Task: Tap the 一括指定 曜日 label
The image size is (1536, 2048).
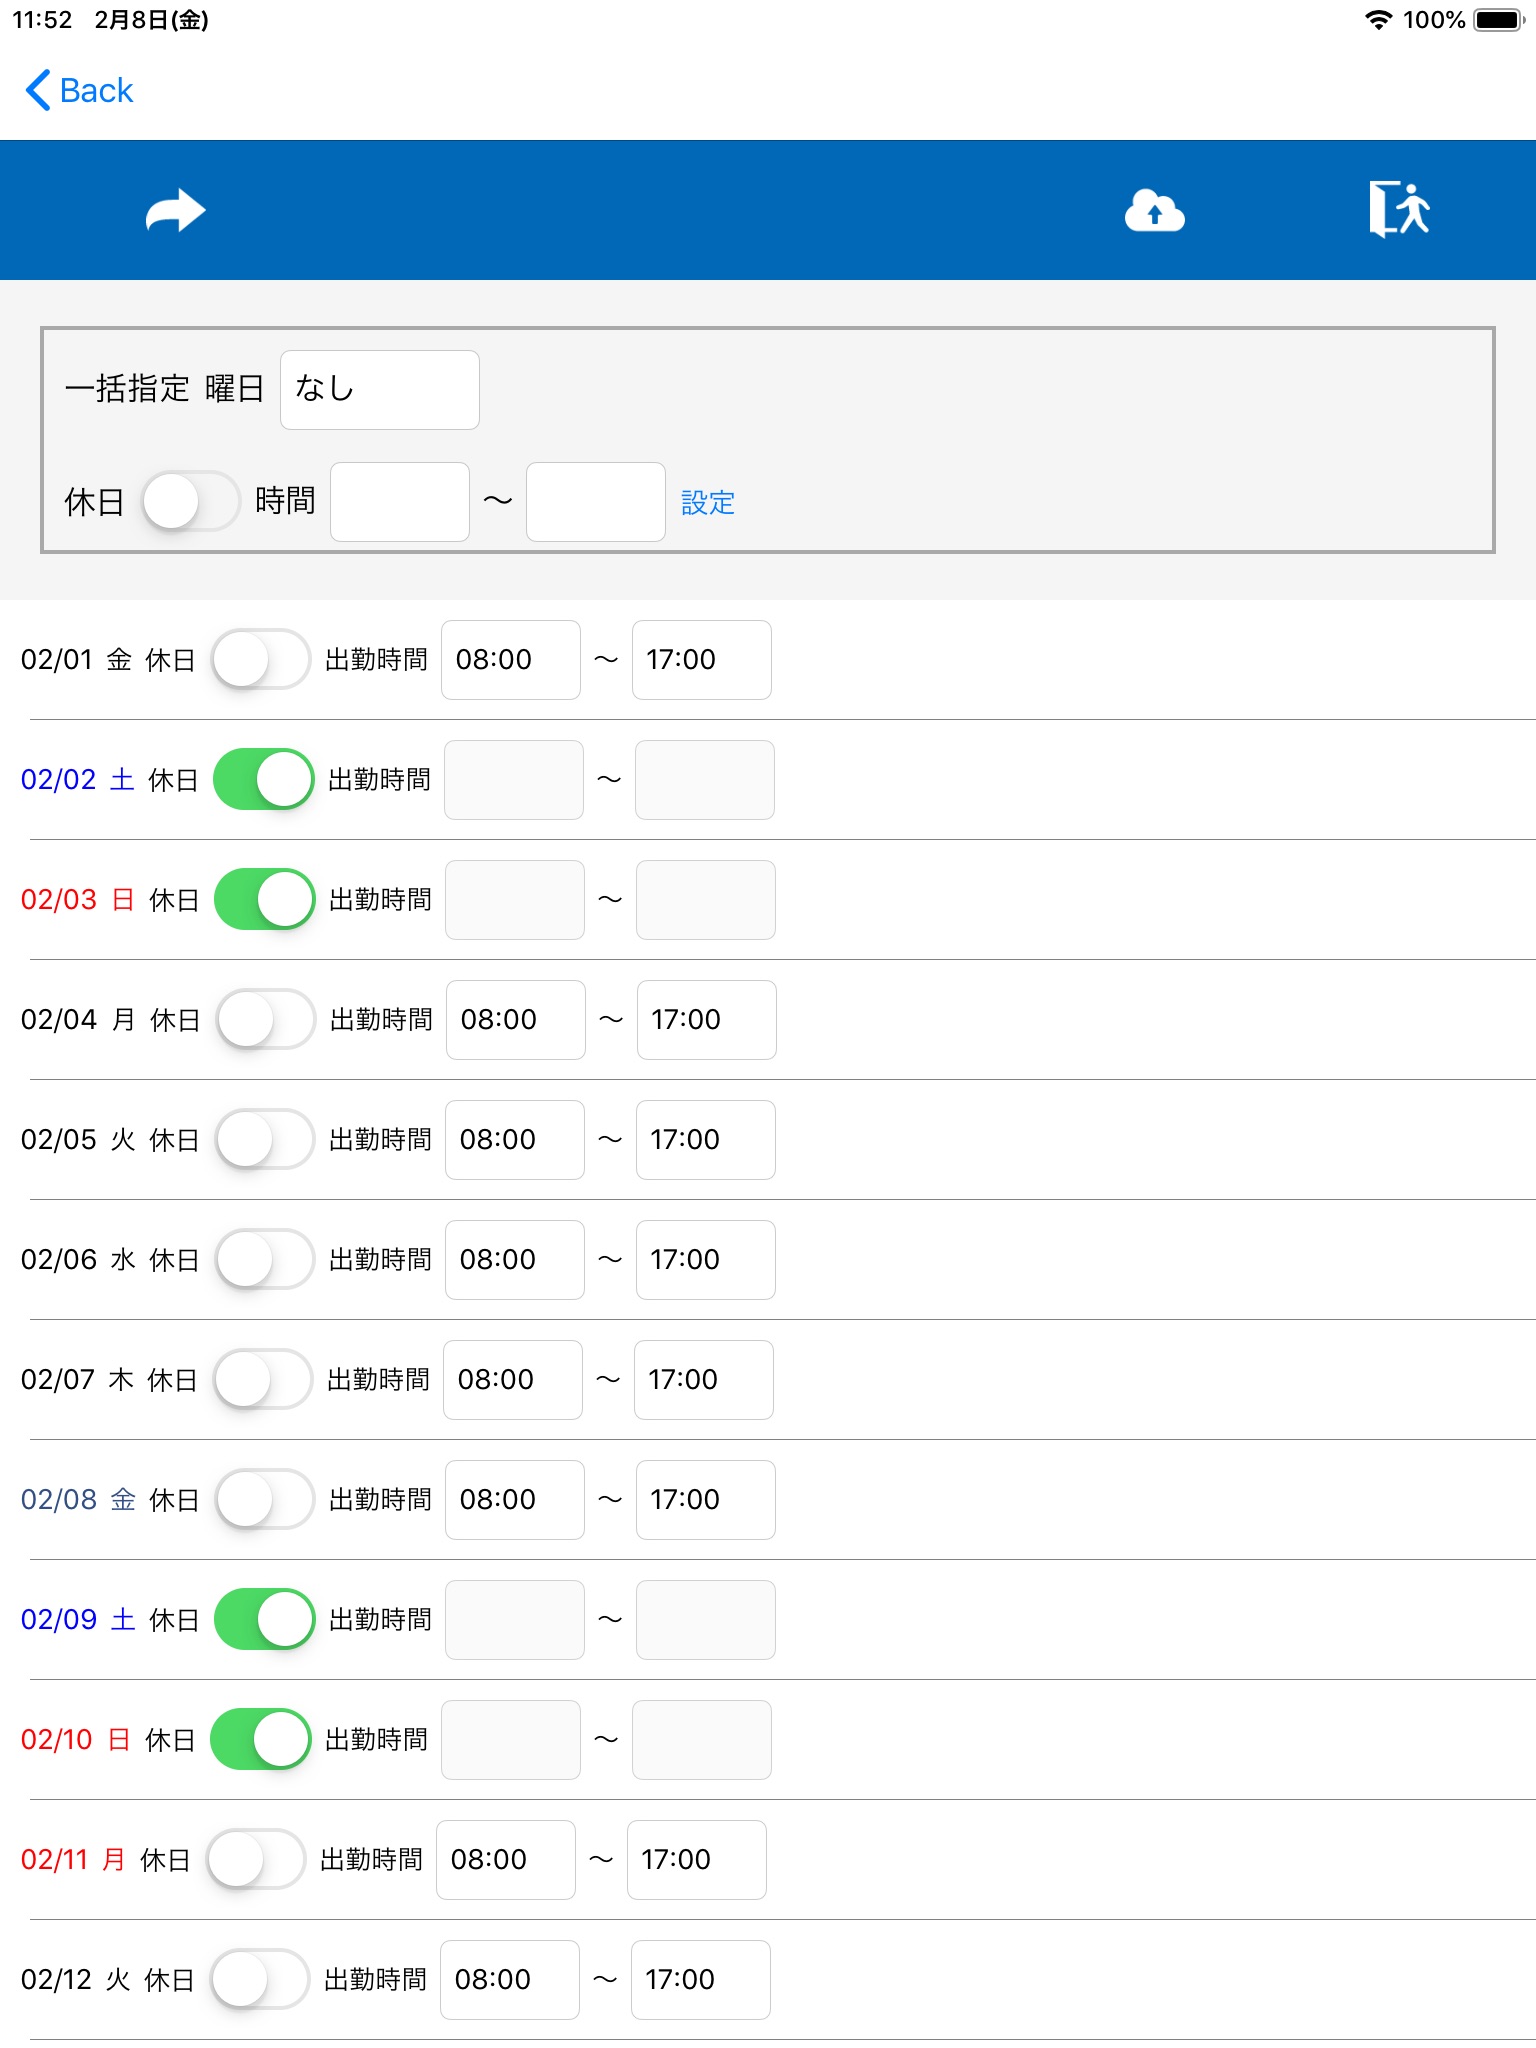Action: (x=164, y=389)
